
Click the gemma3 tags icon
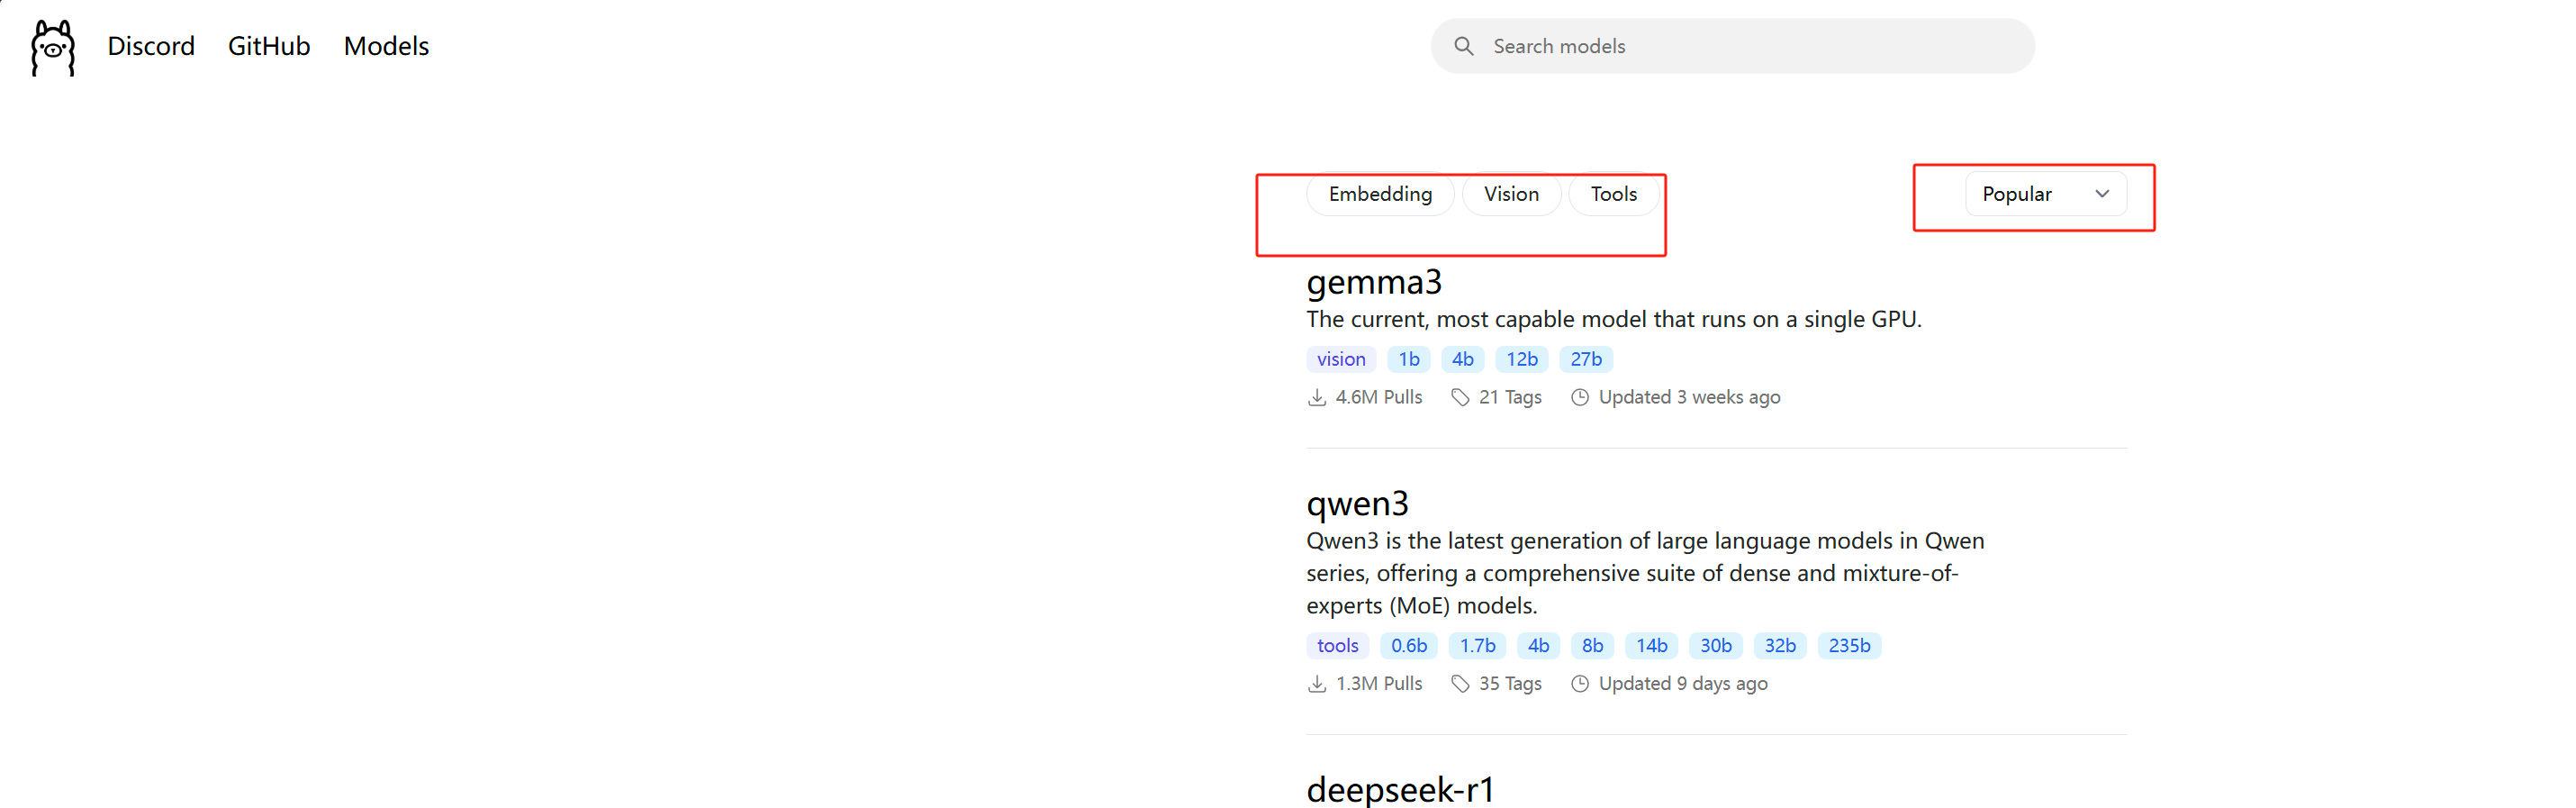coord(1460,398)
